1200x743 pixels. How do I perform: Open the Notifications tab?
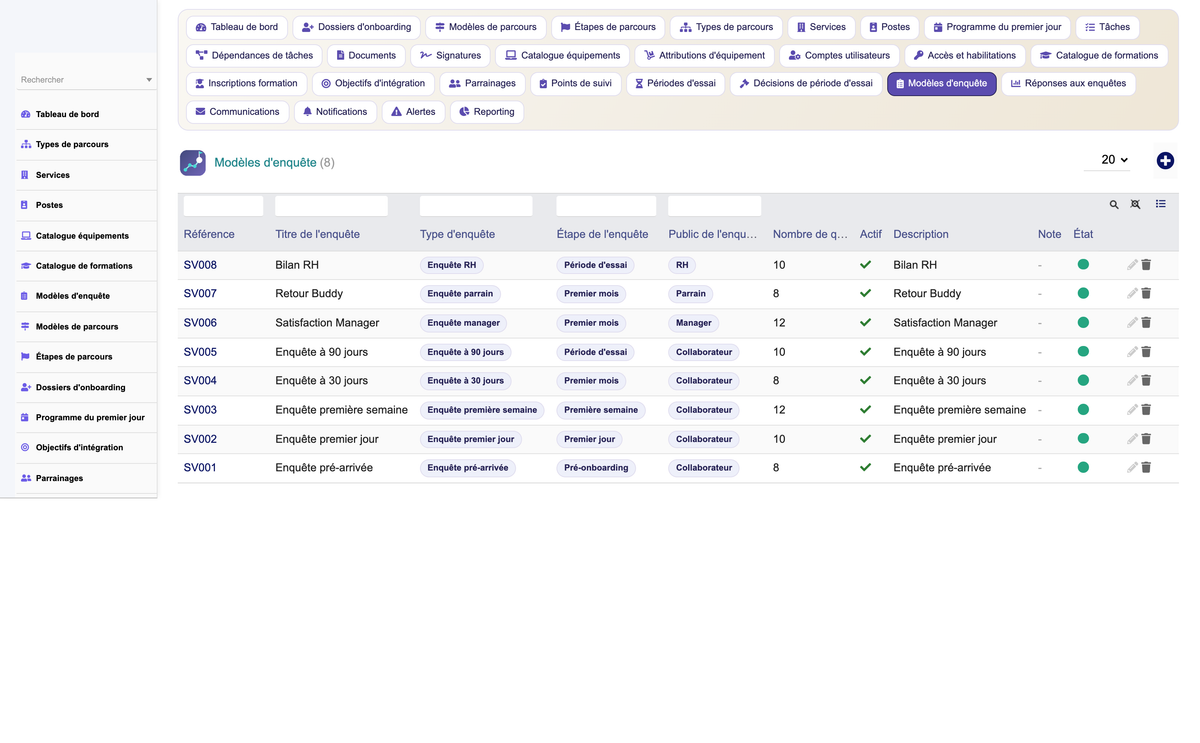tap(335, 112)
